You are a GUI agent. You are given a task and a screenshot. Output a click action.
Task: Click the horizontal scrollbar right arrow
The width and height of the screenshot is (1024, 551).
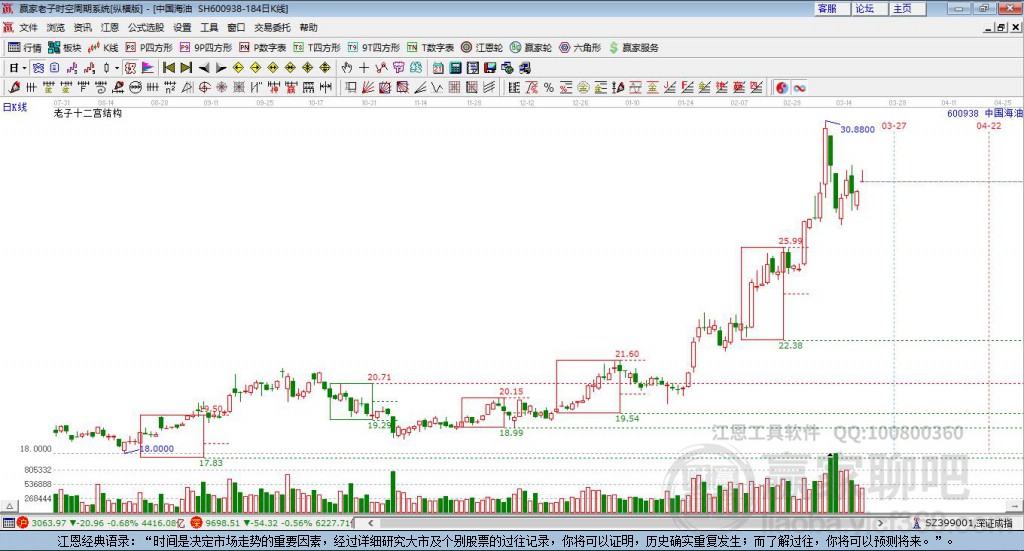tap(880, 523)
